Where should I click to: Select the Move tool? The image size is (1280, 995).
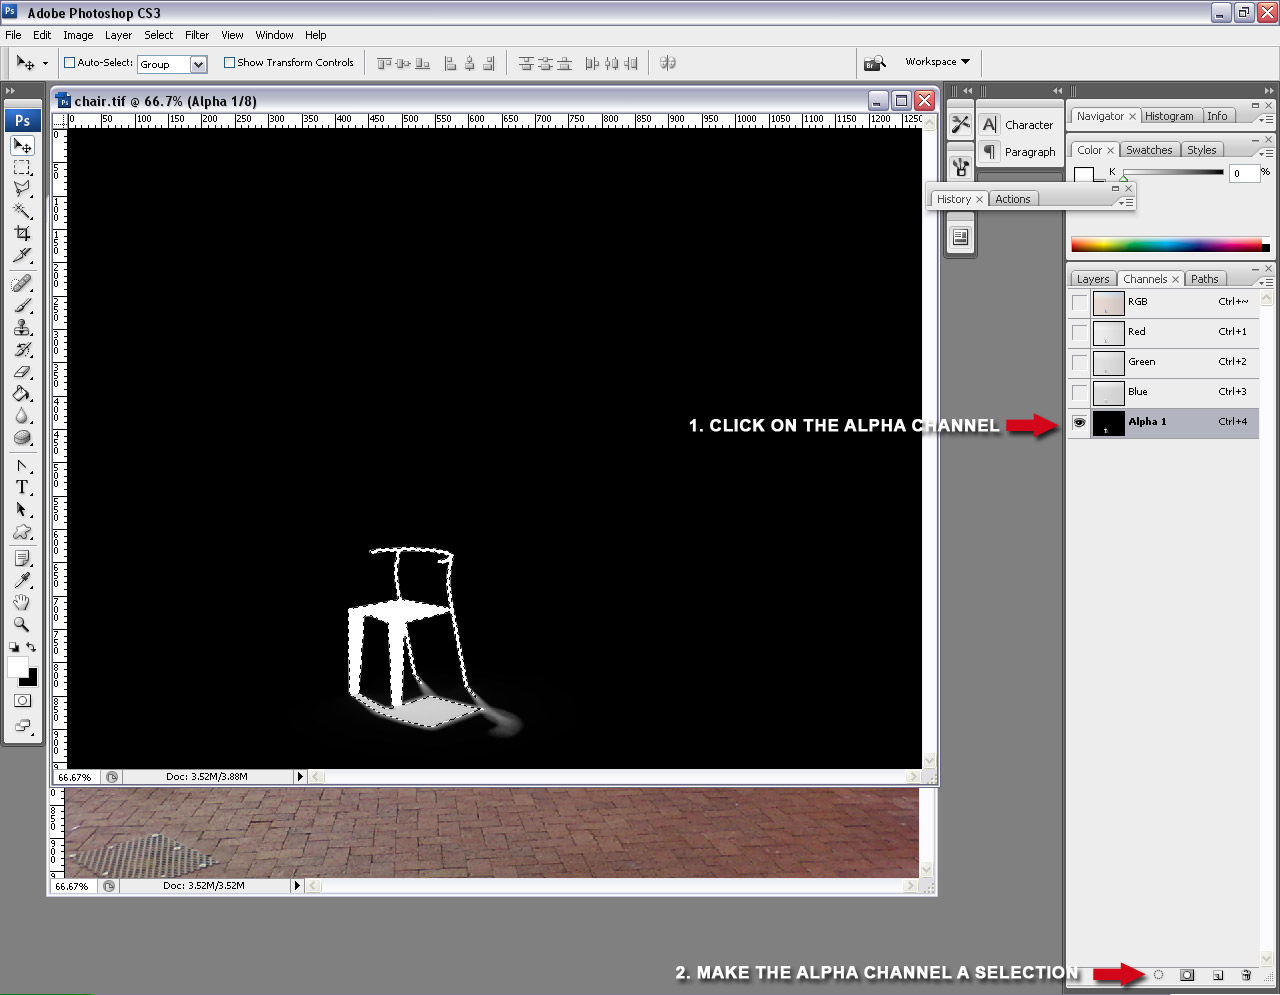point(22,145)
